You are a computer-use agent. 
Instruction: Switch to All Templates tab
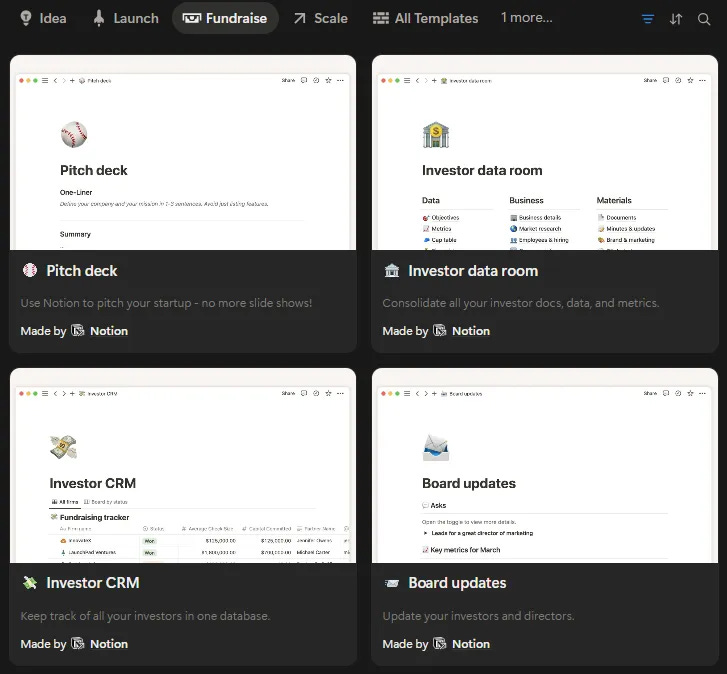pyautogui.click(x=425, y=18)
